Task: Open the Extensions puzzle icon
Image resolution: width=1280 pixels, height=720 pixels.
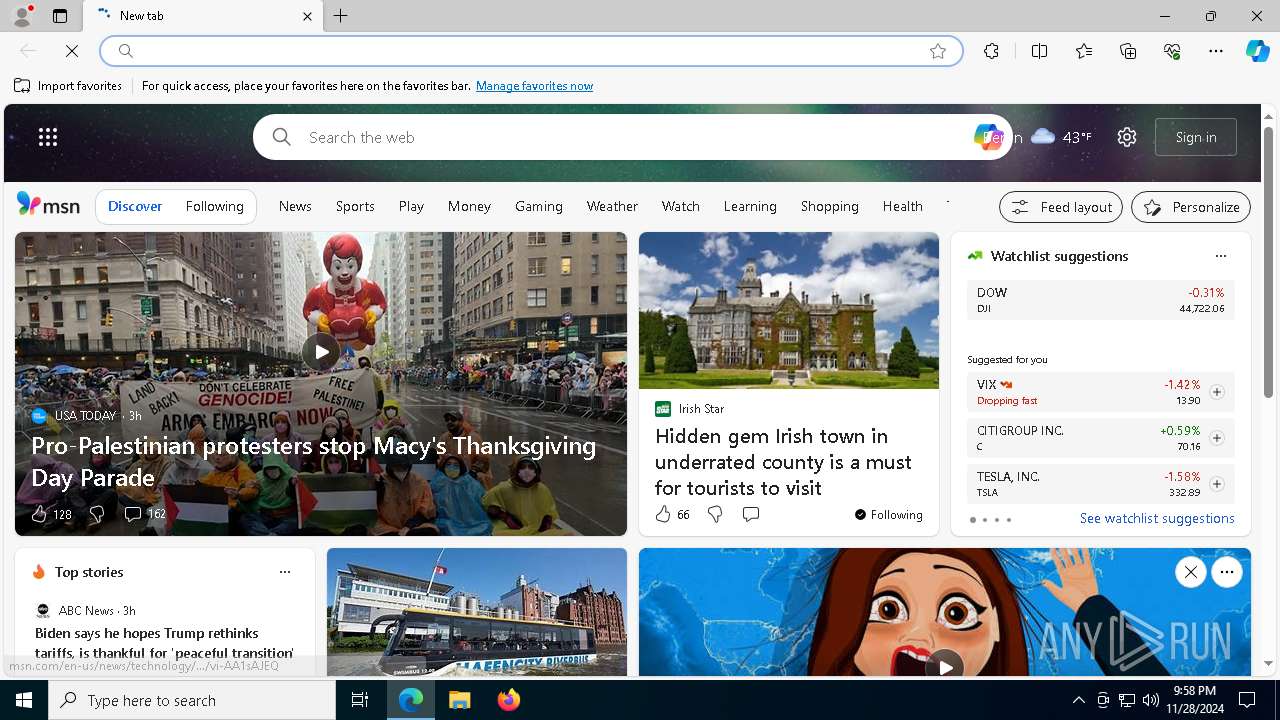Action: pos(991,51)
